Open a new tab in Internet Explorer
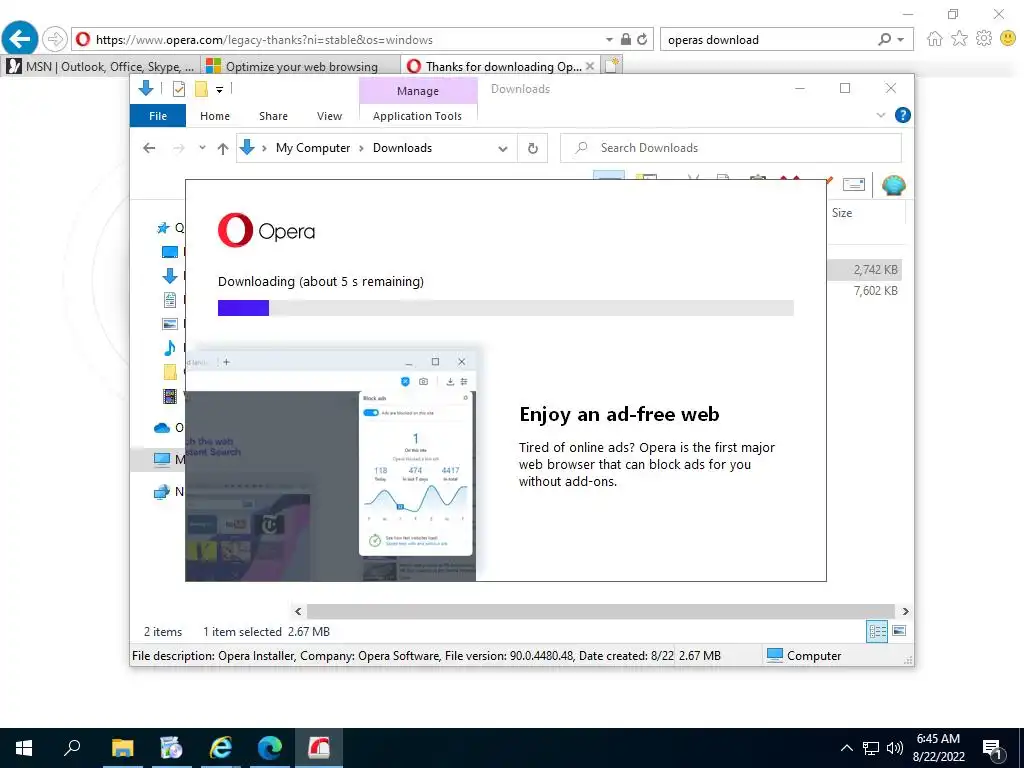This screenshot has height=768, width=1024. click(x=612, y=66)
